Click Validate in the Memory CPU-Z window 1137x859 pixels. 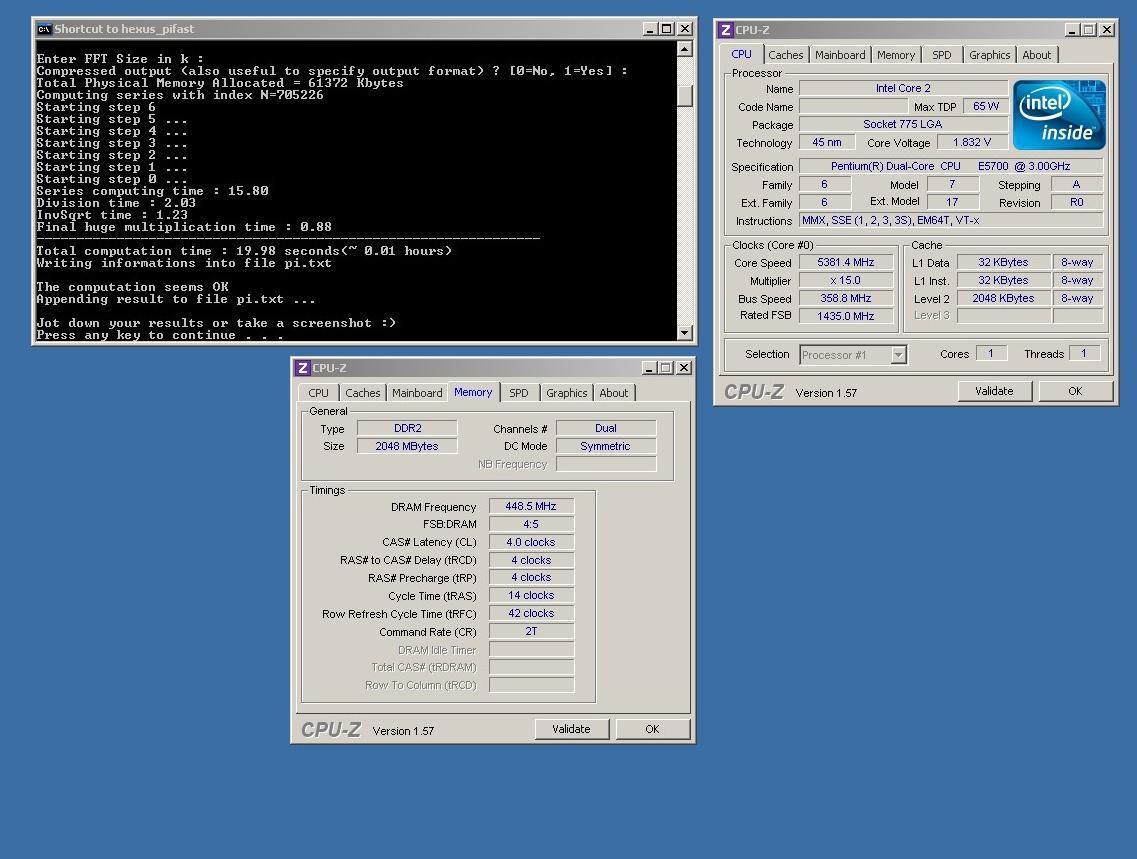point(571,729)
